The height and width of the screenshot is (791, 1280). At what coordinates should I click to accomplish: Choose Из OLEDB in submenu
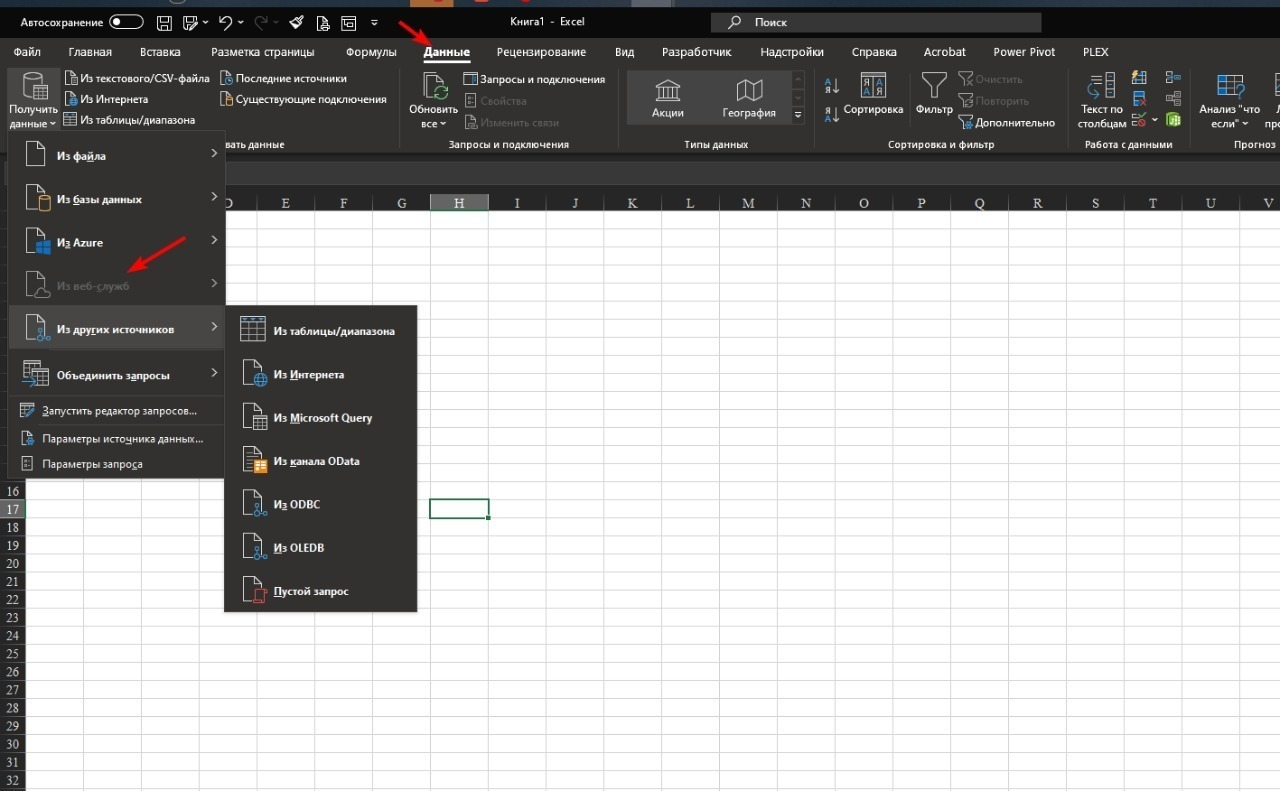pyautogui.click(x=320, y=548)
